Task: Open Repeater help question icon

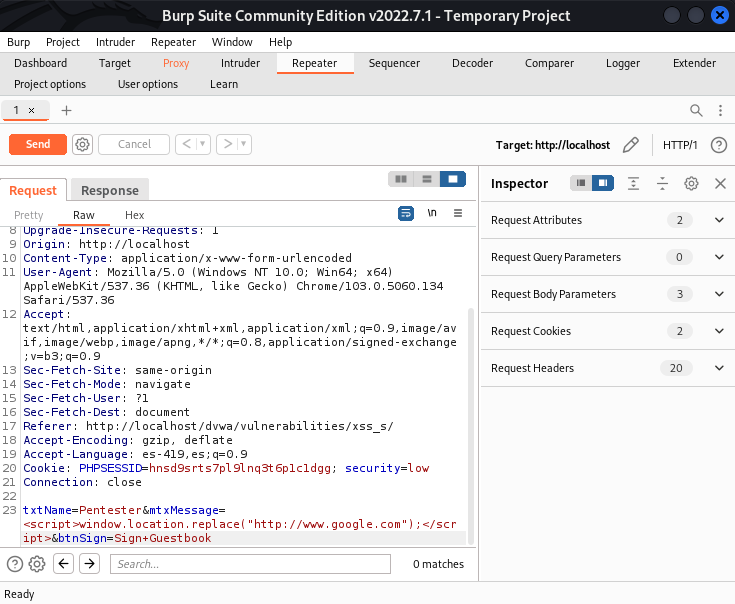Action: 719,145
